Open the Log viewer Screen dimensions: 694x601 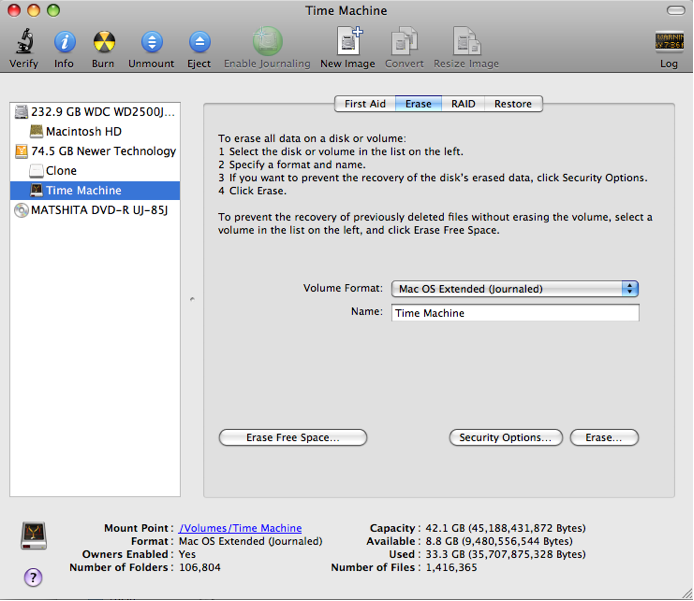click(669, 43)
